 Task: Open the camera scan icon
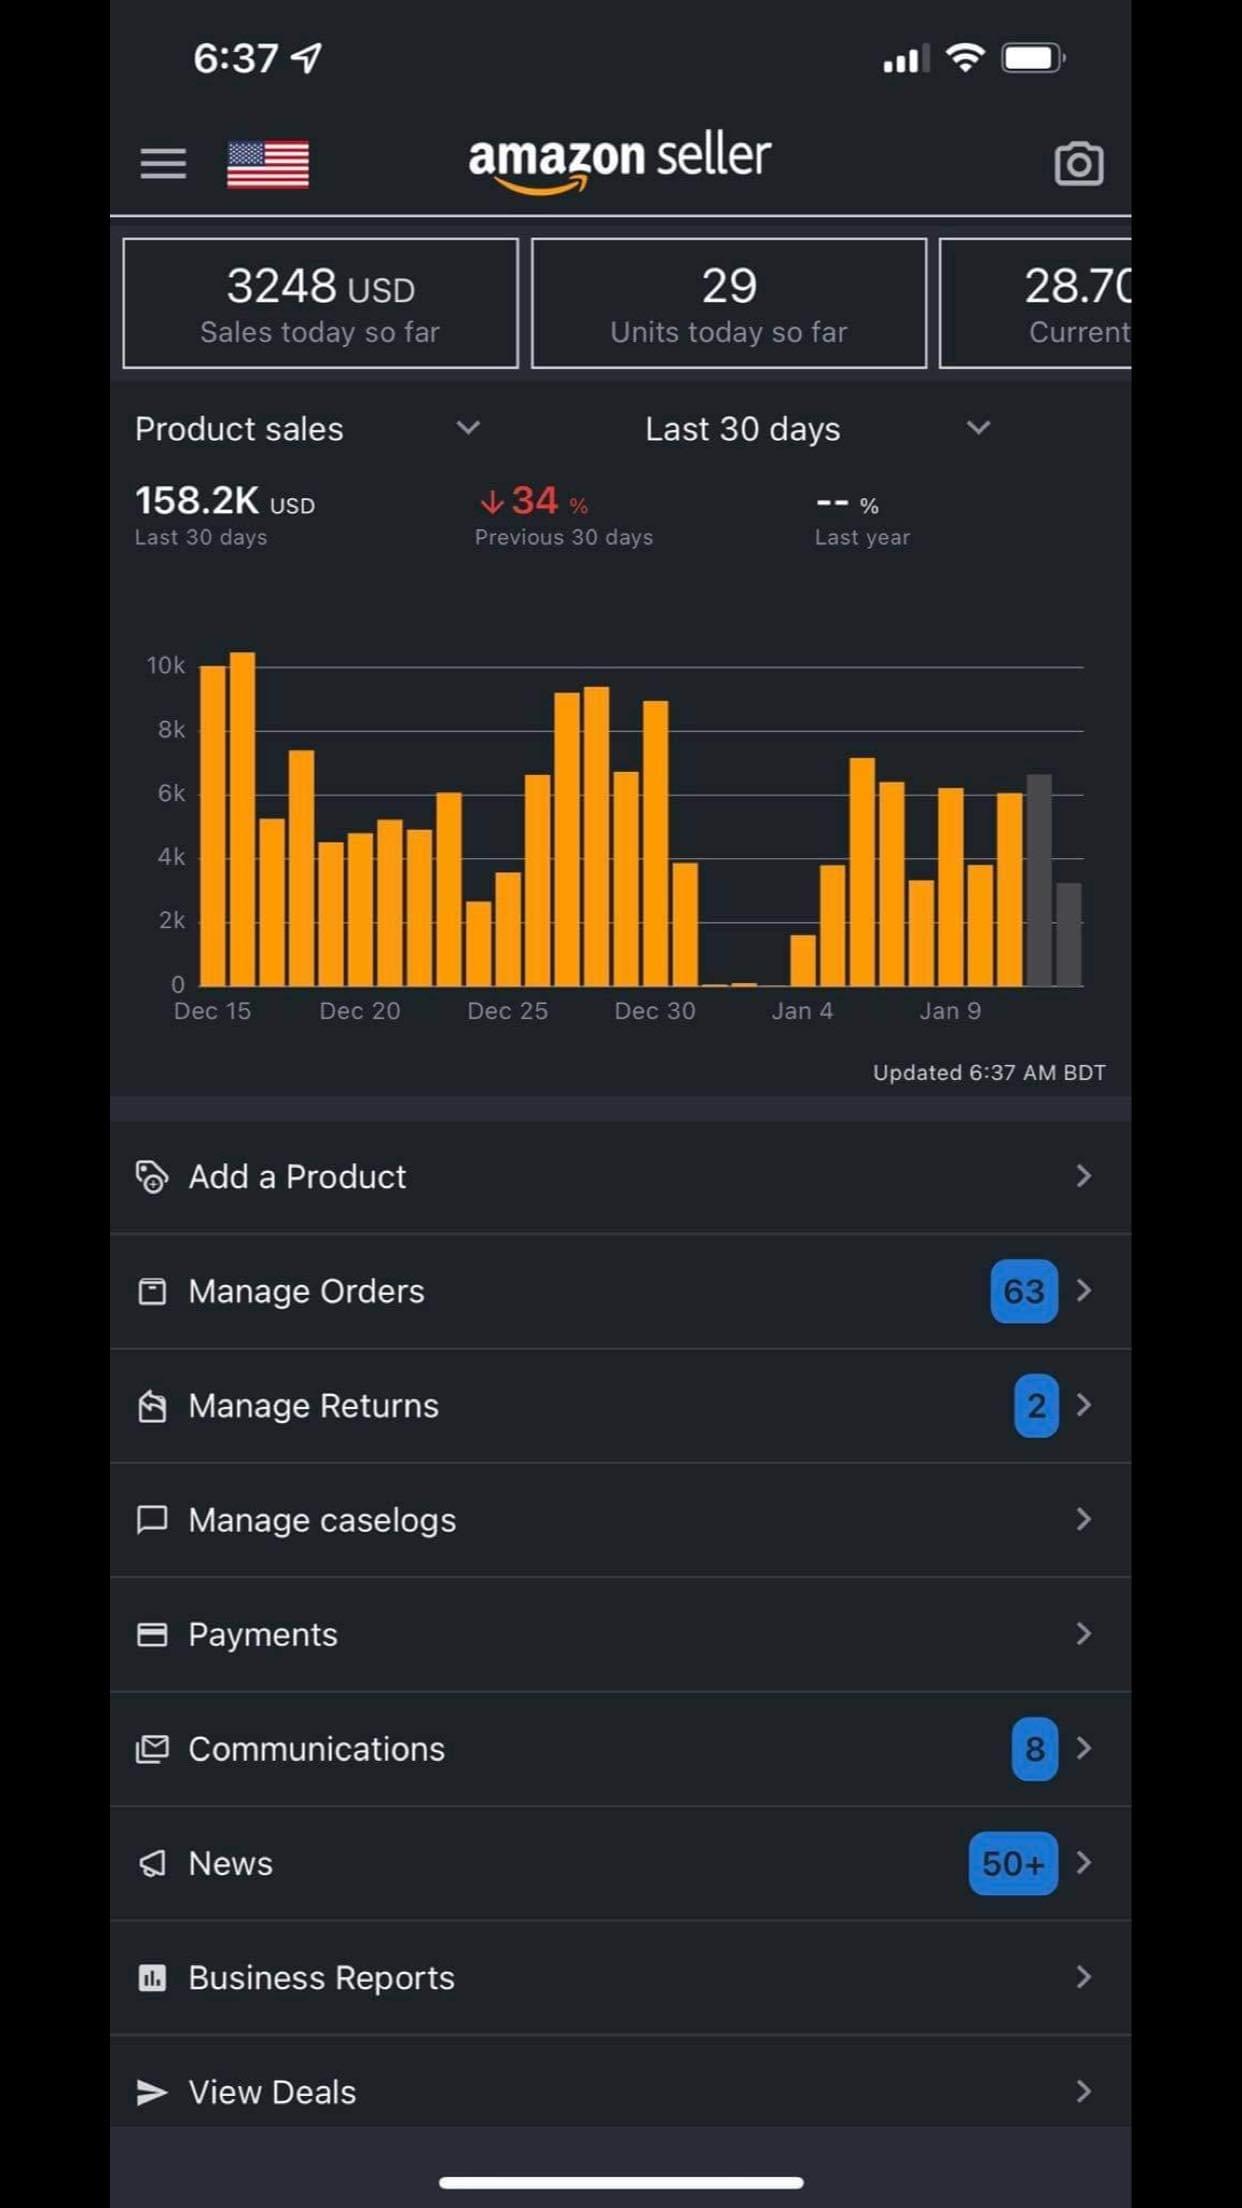[x=1078, y=164]
